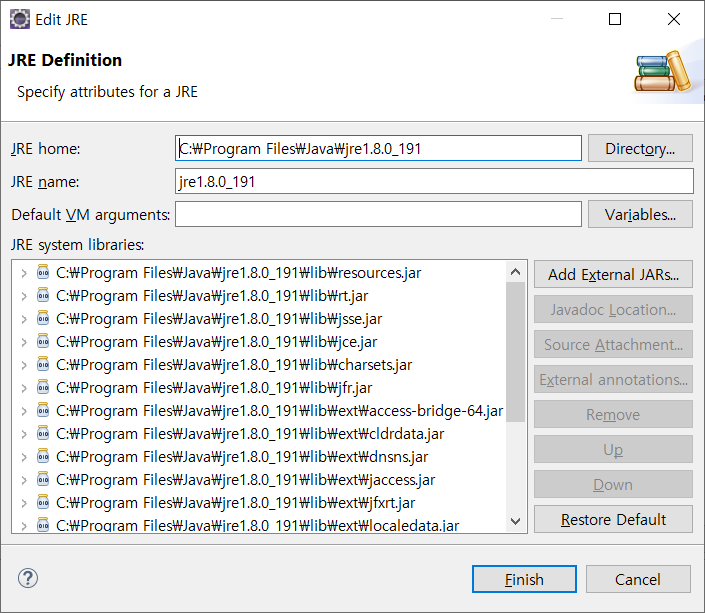Focus the JRE home text field
705x613 pixels.
pyautogui.click(x=378, y=148)
